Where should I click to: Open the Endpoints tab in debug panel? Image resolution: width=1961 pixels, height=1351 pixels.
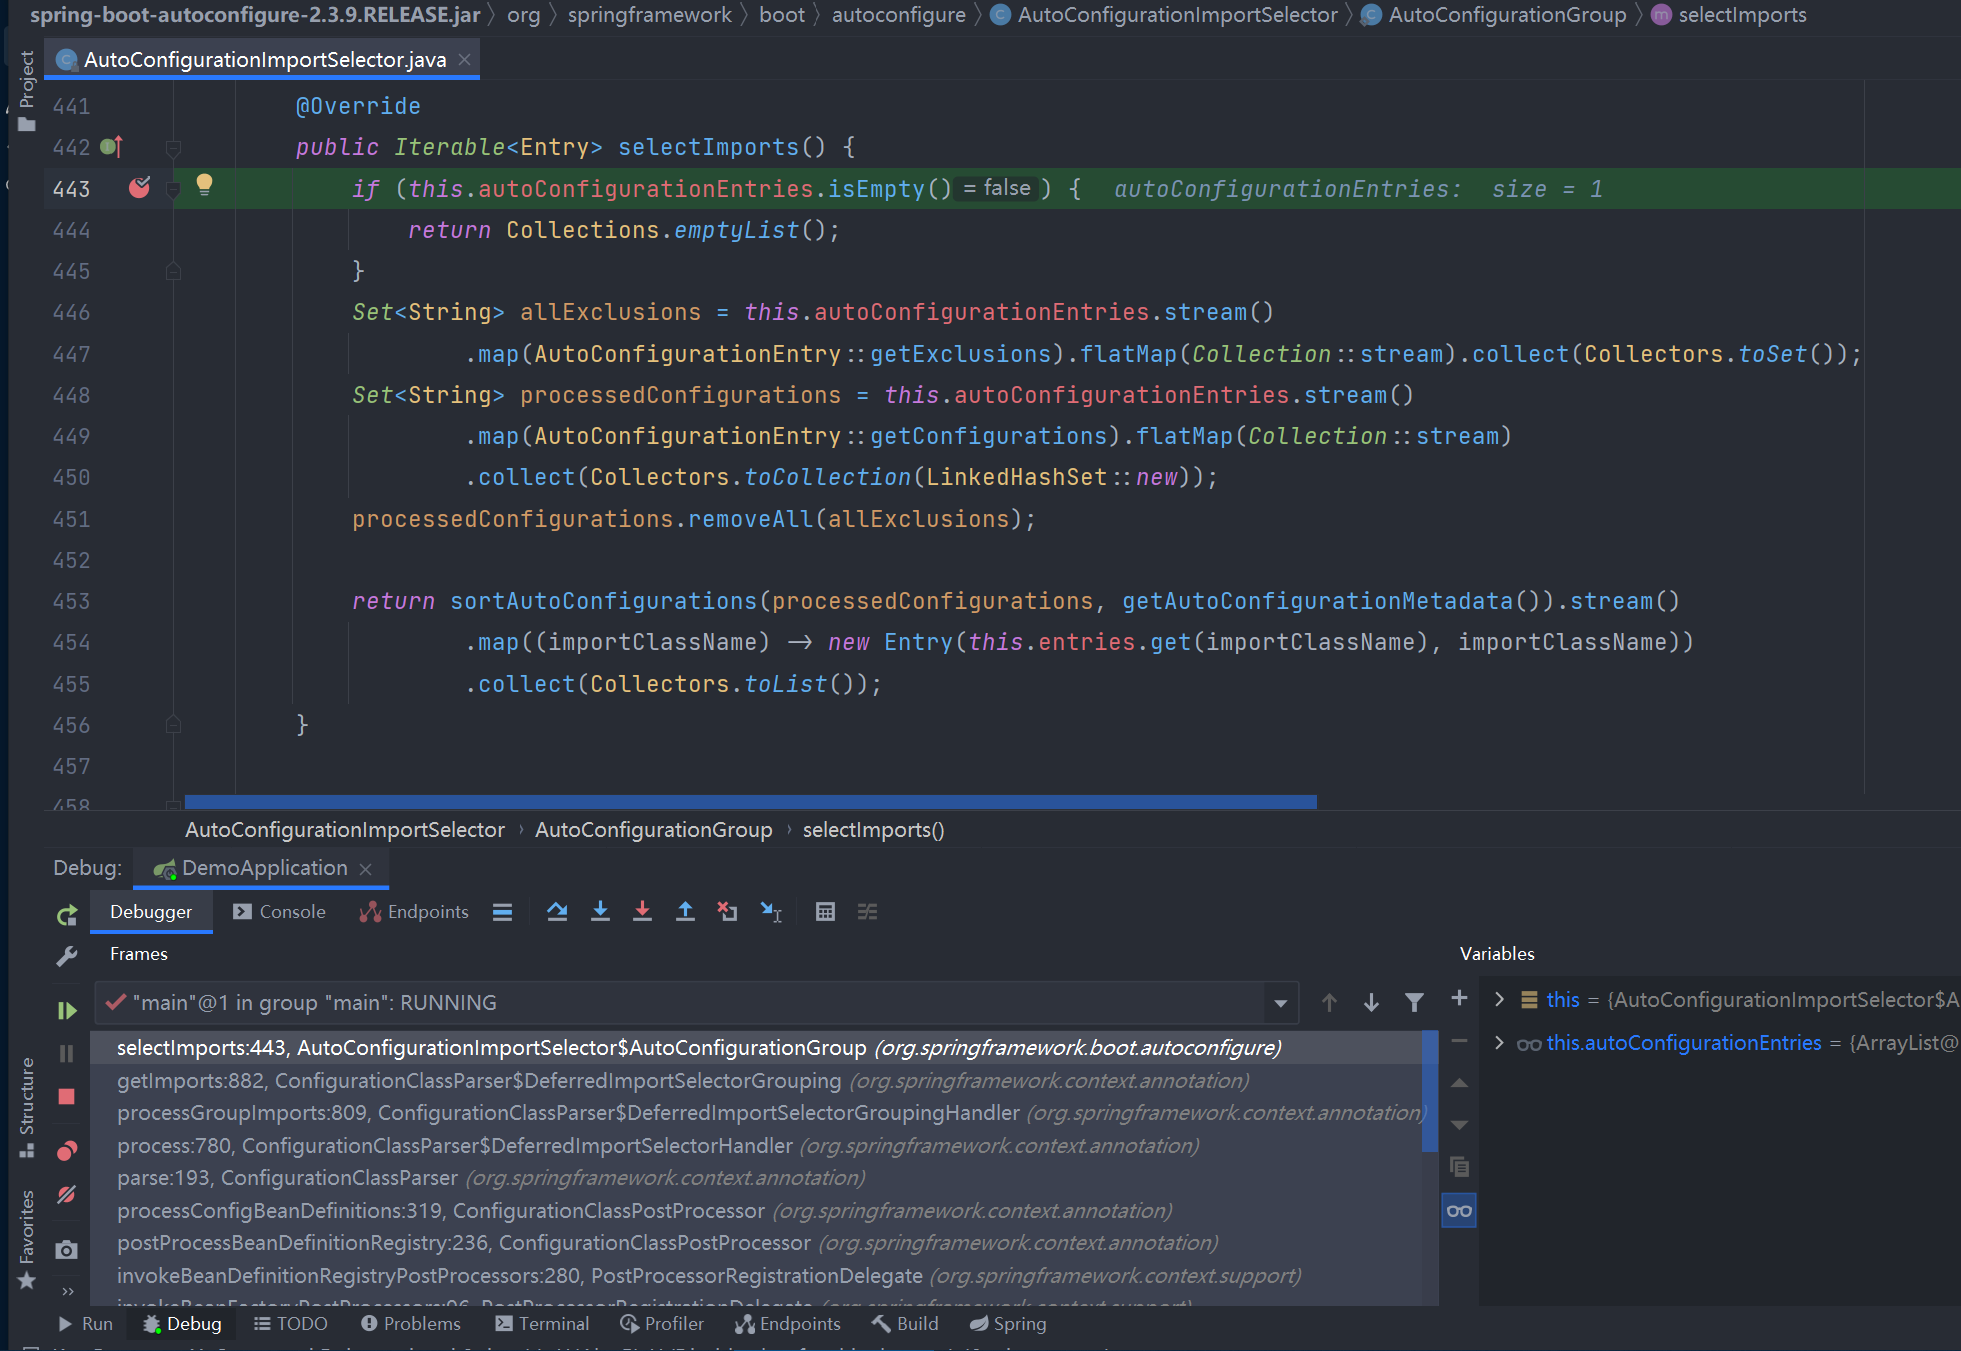[414, 912]
